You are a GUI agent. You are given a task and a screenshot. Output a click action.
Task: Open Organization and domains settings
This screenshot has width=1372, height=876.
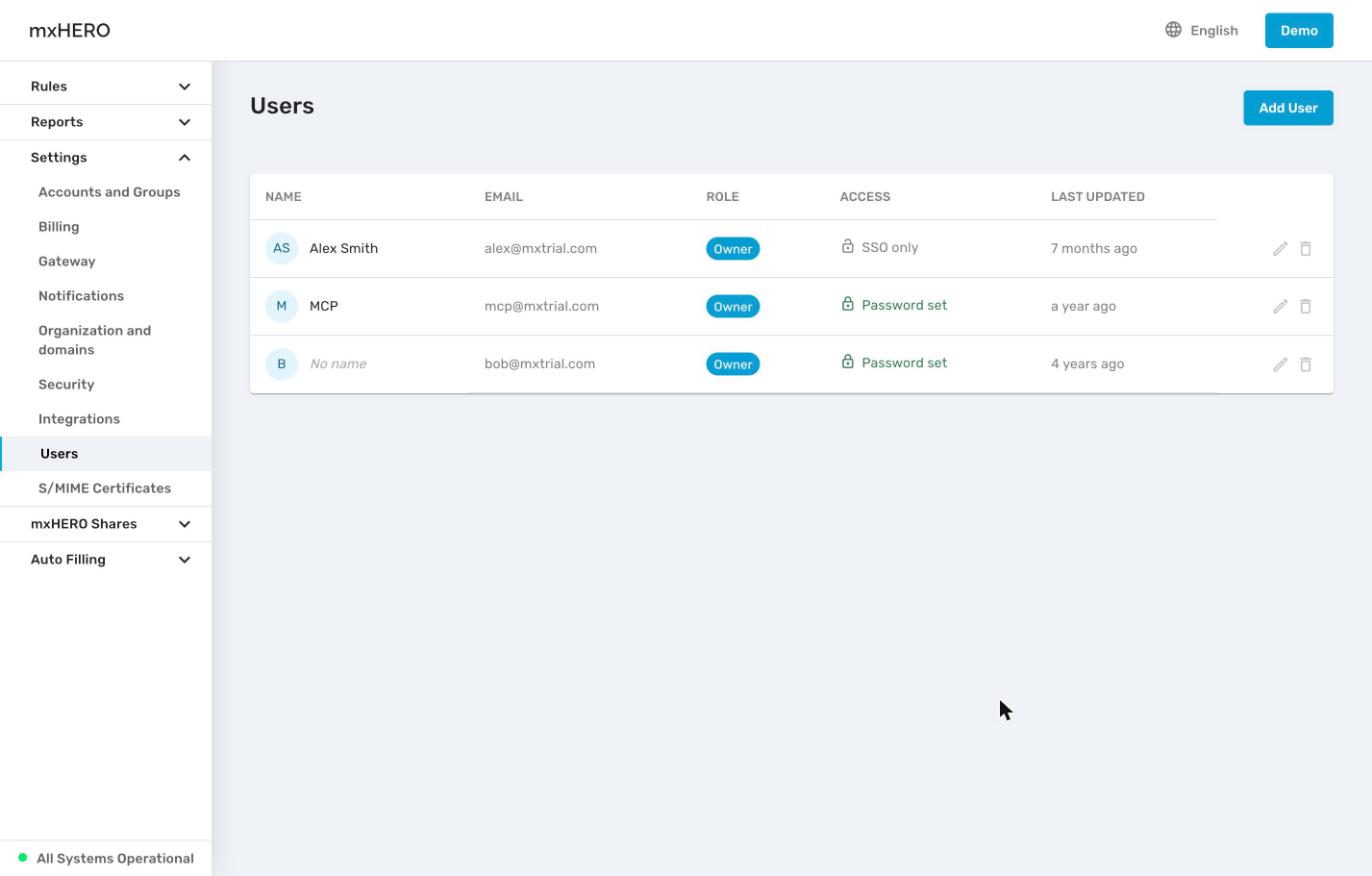pyautogui.click(x=94, y=340)
